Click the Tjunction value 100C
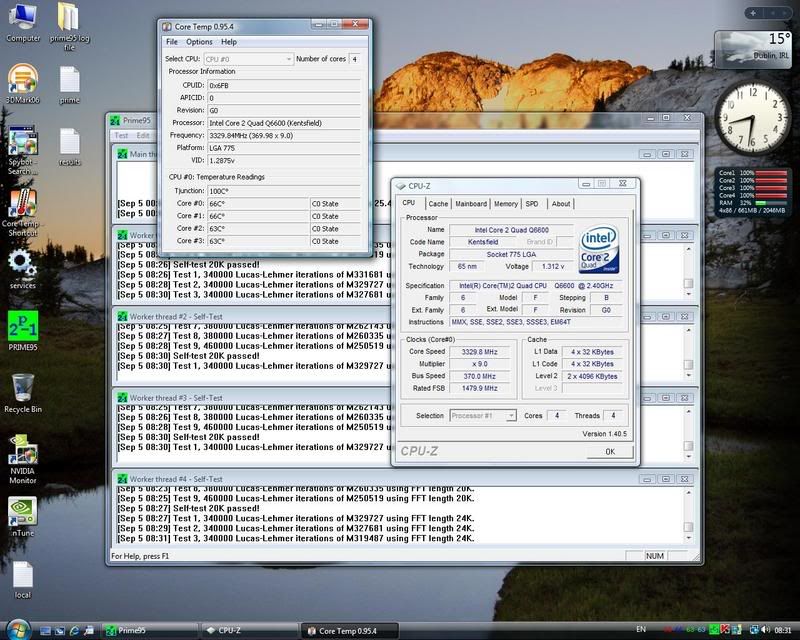800x640 pixels. pos(284,191)
